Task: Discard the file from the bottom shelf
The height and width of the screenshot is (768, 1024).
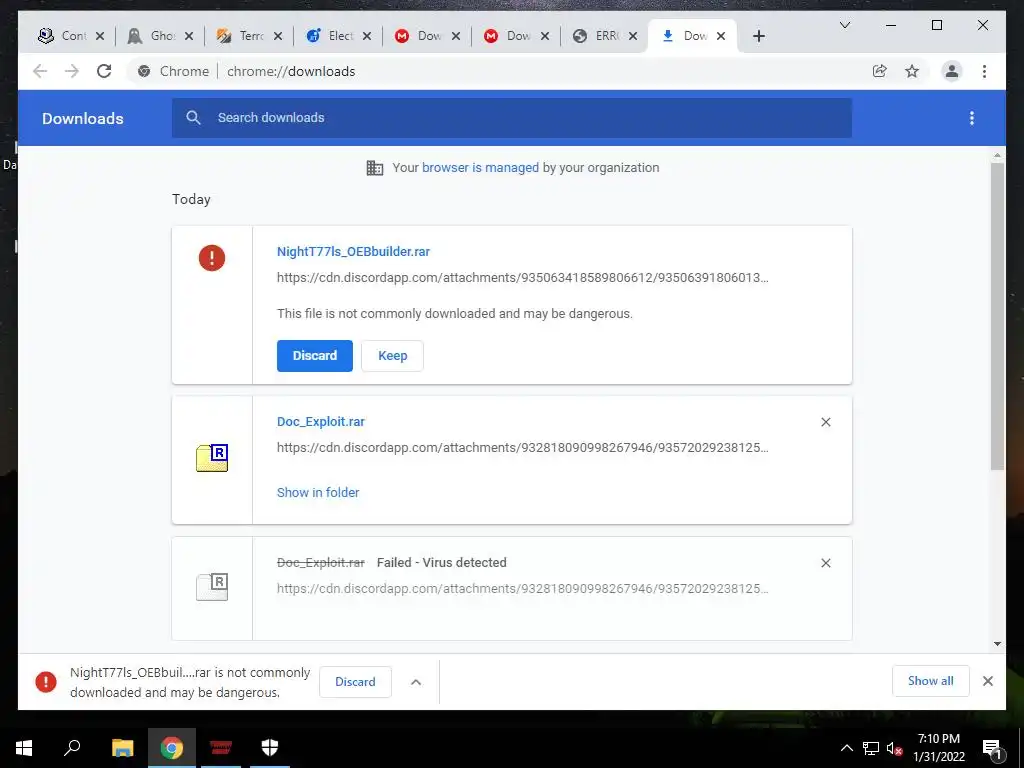Action: pos(355,682)
